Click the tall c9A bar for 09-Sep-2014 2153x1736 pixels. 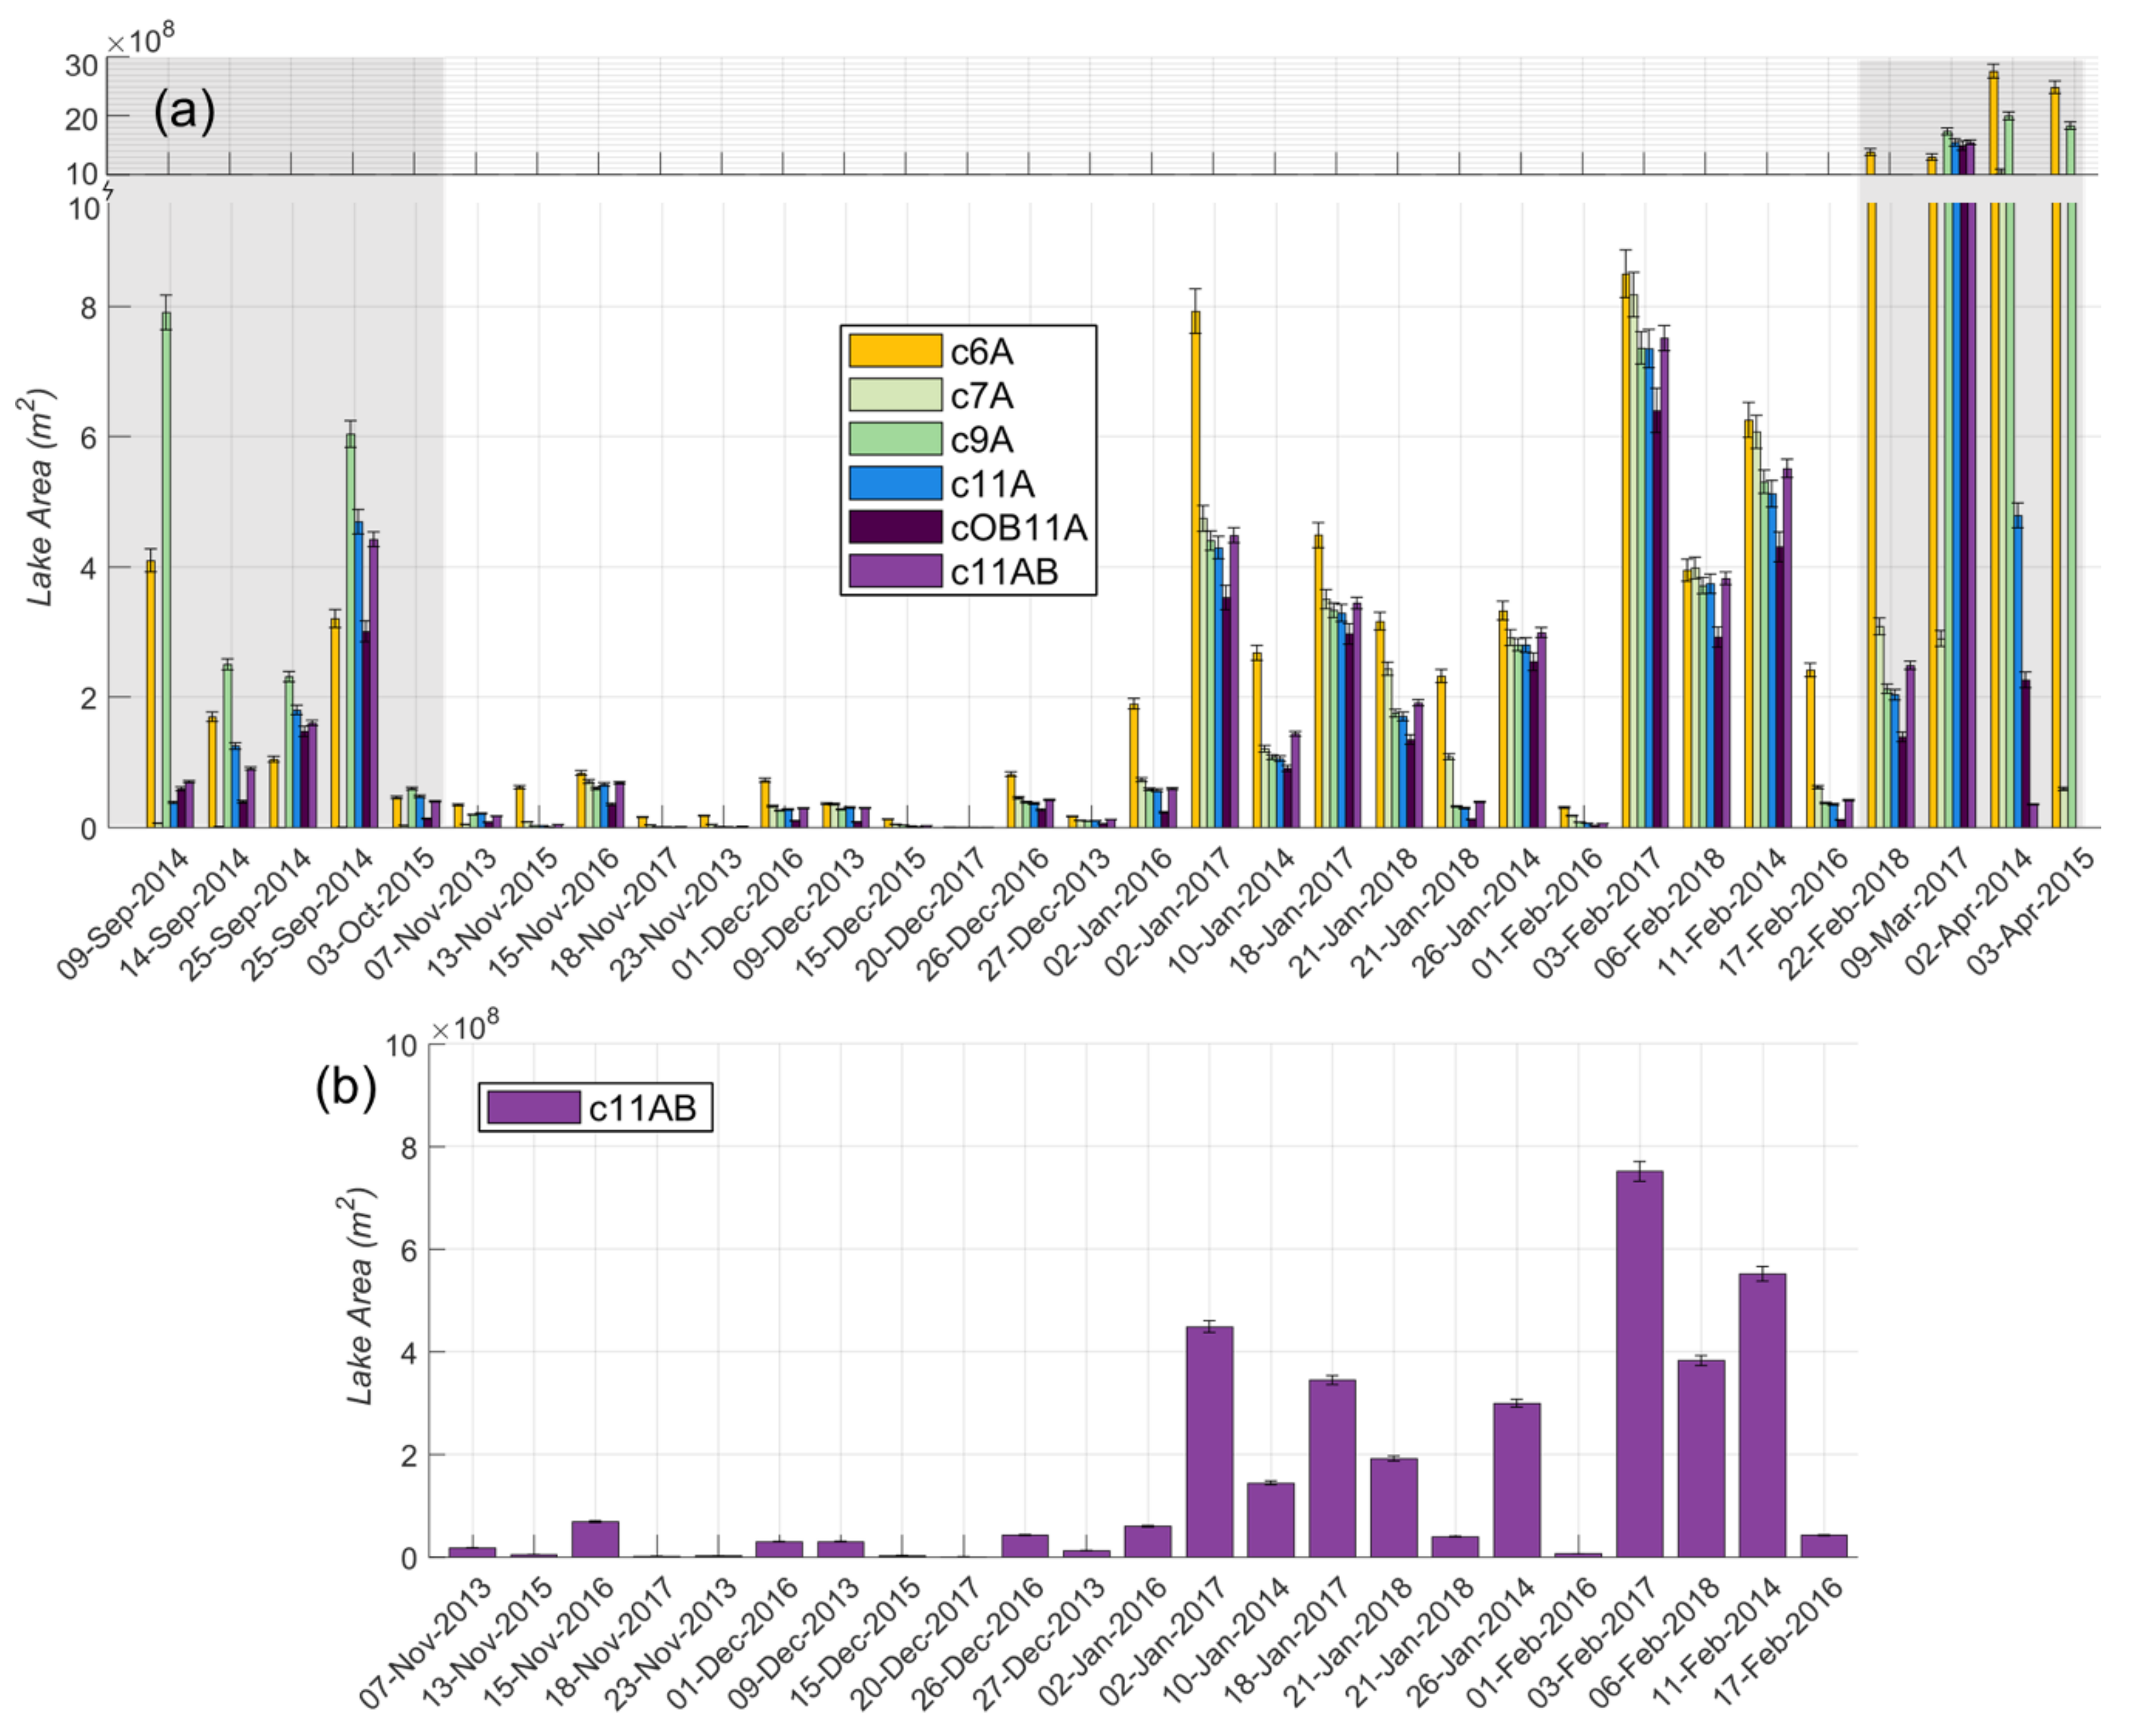pos(166,570)
